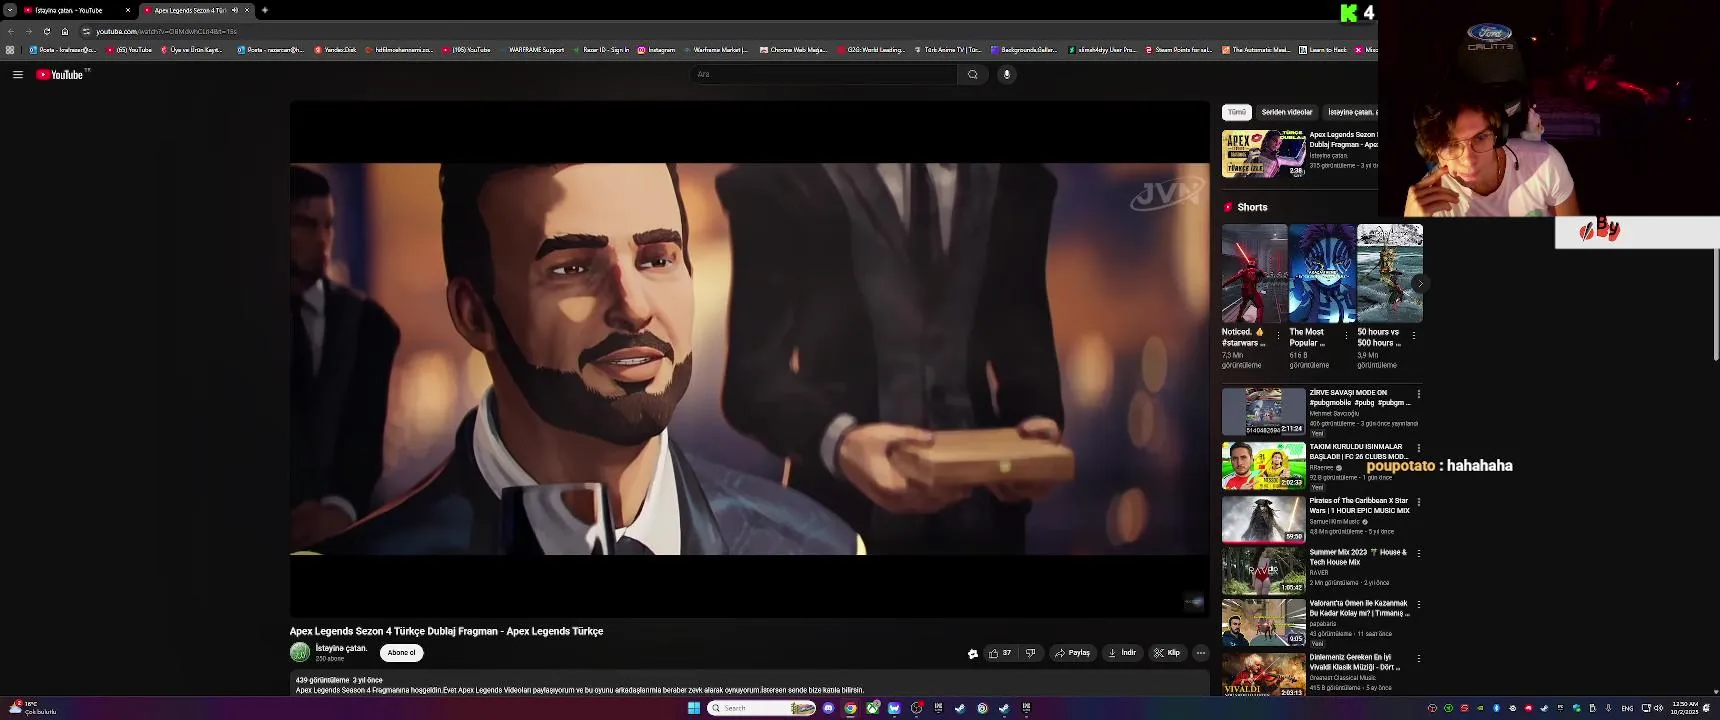This screenshot has width=1720, height=720.
Task: Open 'Steam Points for sal...' bookmark
Action: 1179,49
